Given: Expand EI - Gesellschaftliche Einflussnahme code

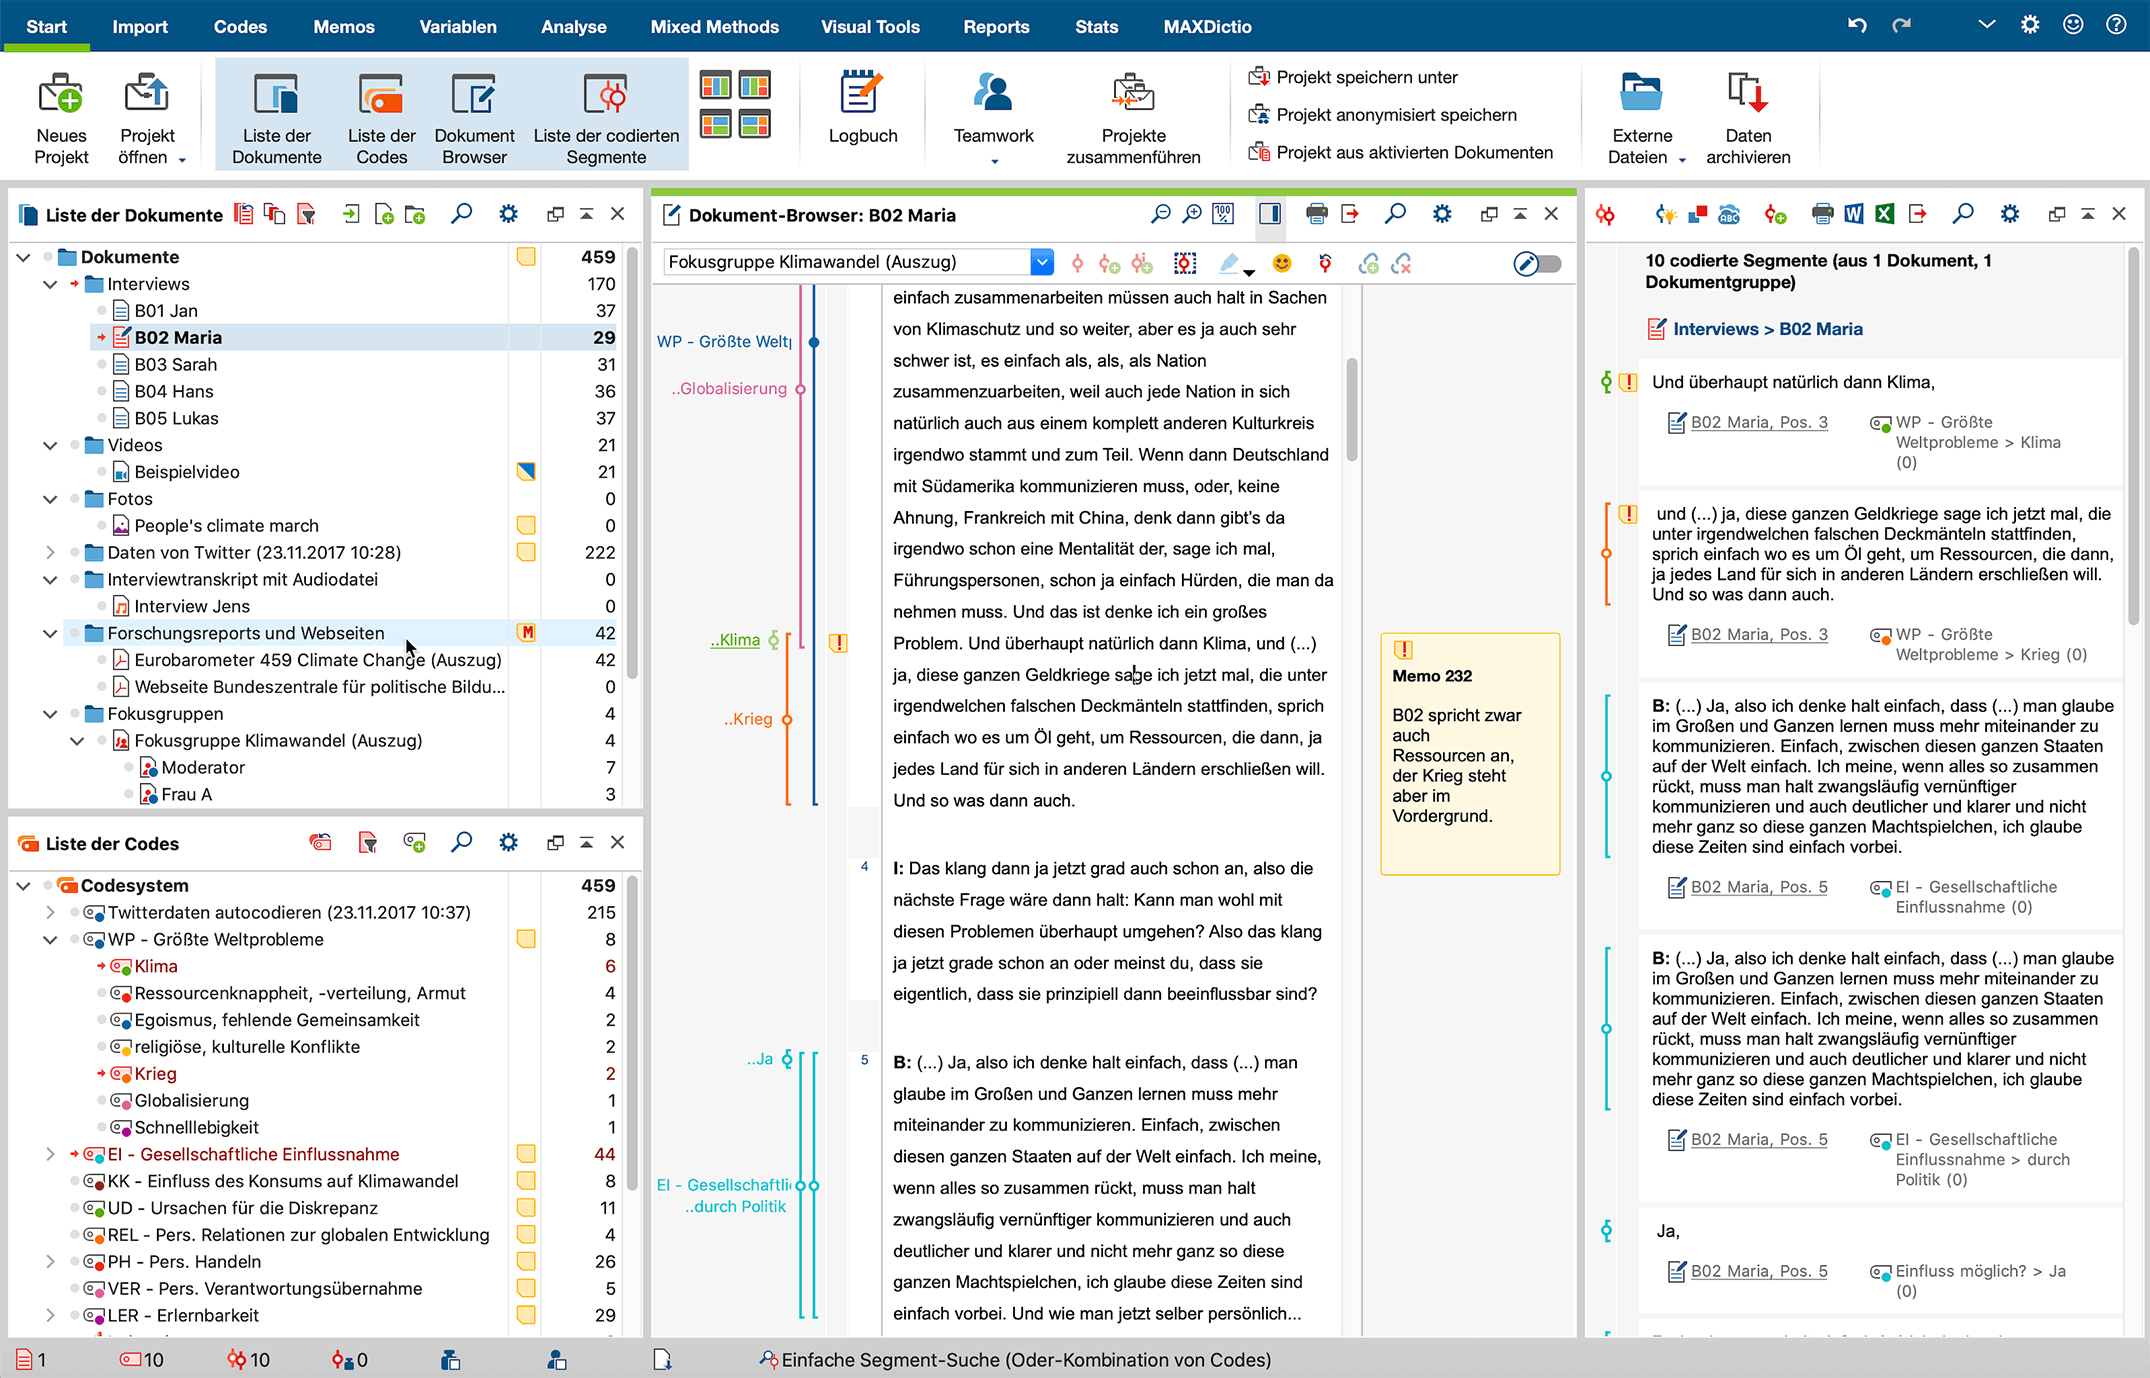Looking at the screenshot, I should tap(50, 1155).
